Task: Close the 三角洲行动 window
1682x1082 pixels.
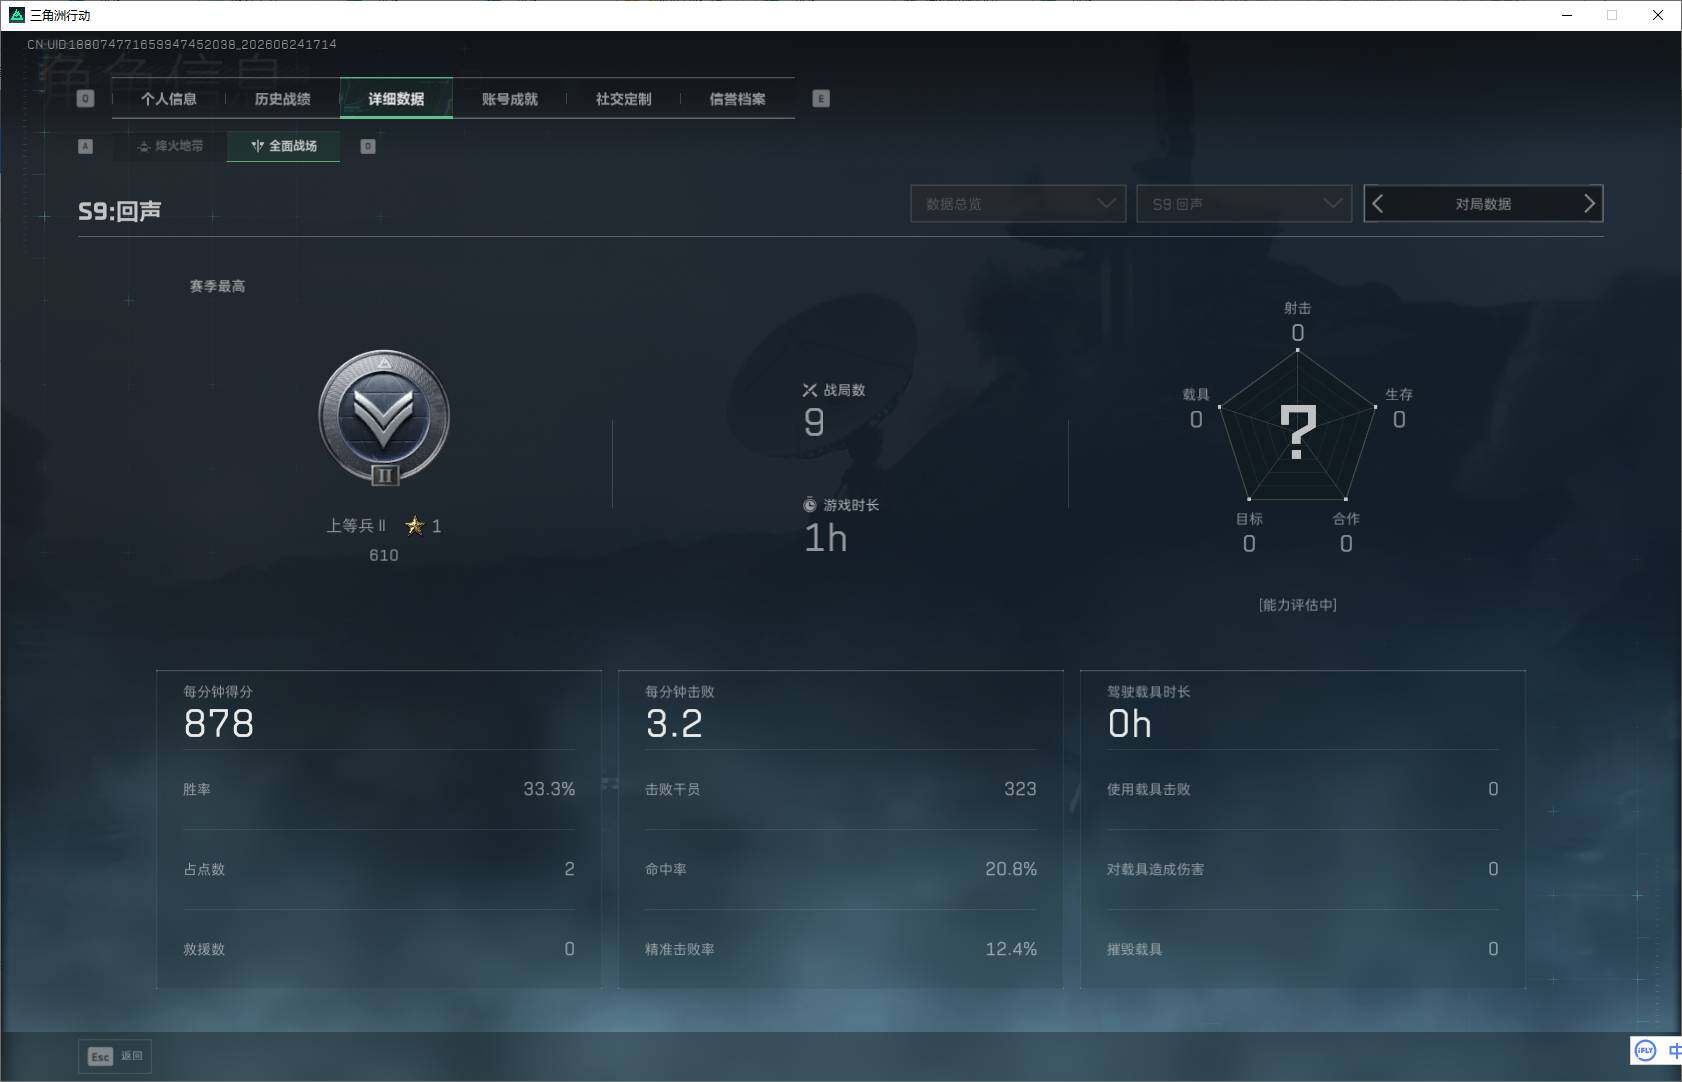Action: click(1658, 15)
